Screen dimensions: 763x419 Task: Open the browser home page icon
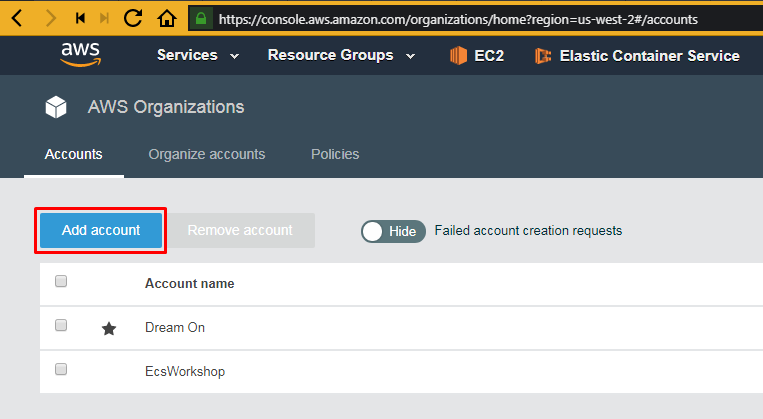tap(166, 18)
